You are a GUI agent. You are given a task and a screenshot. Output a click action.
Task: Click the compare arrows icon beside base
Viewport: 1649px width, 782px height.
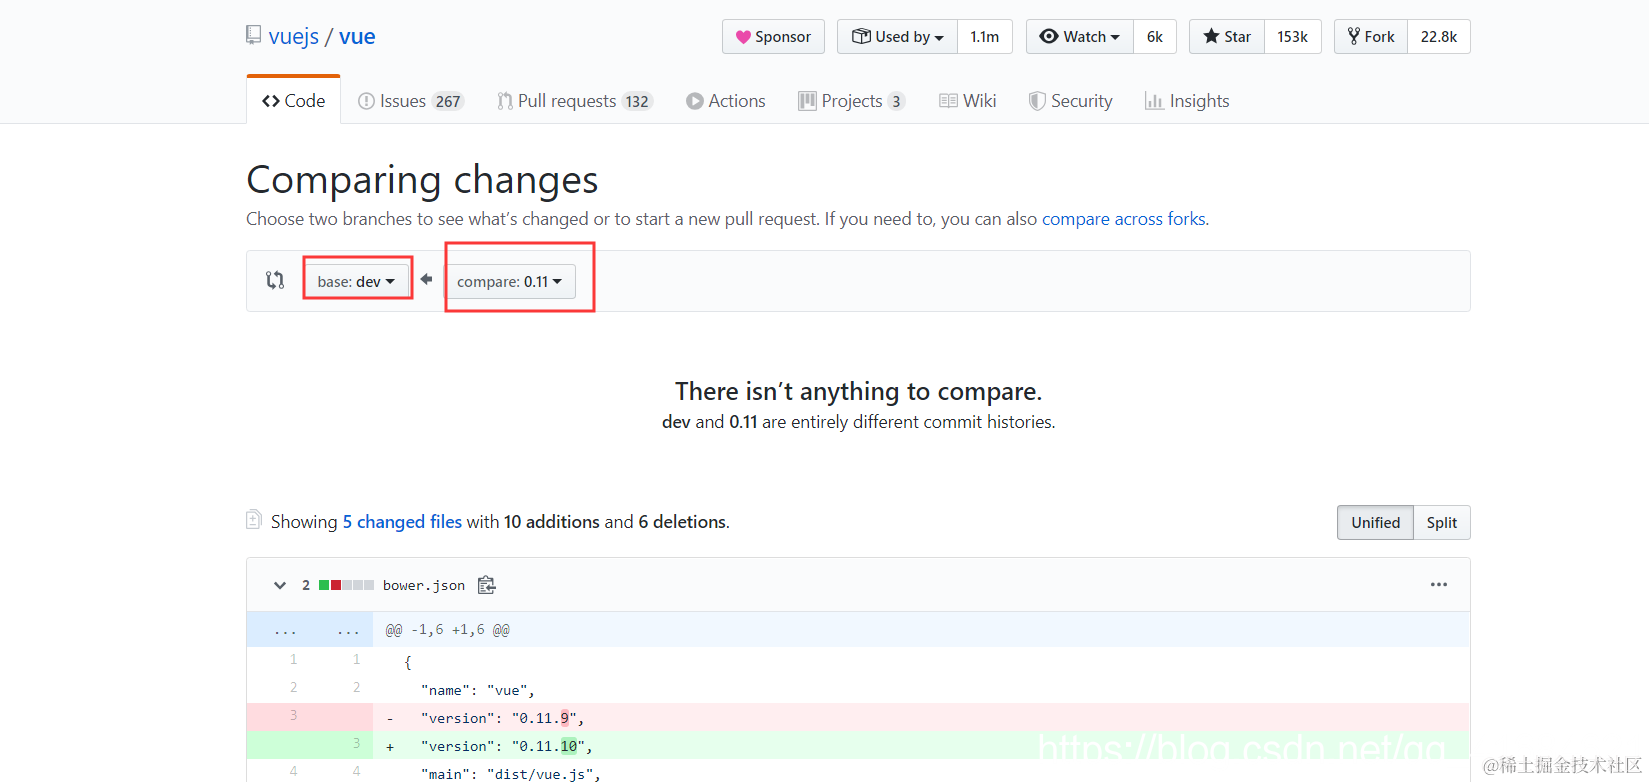click(x=275, y=281)
